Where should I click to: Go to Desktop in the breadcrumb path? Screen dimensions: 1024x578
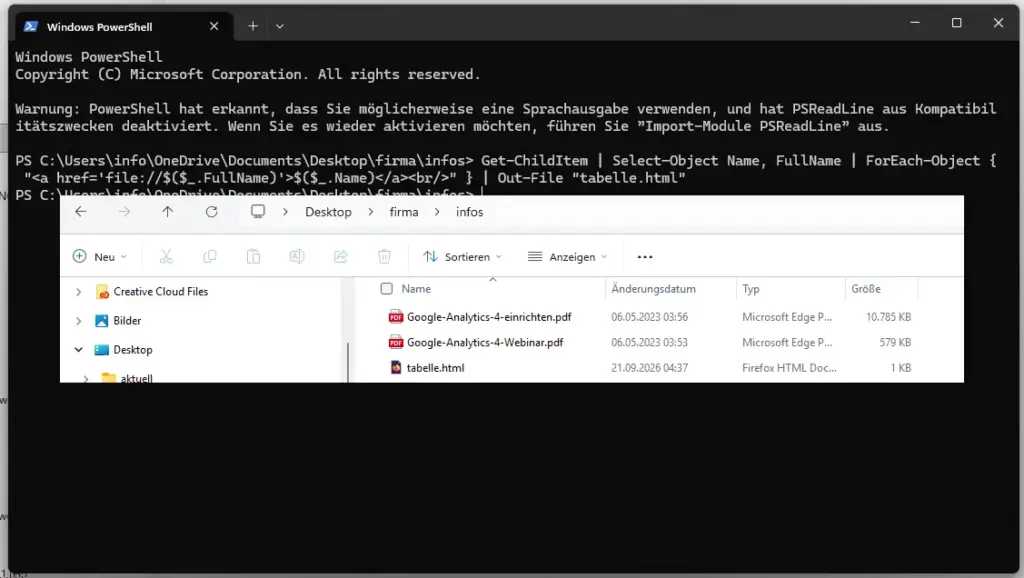point(328,212)
